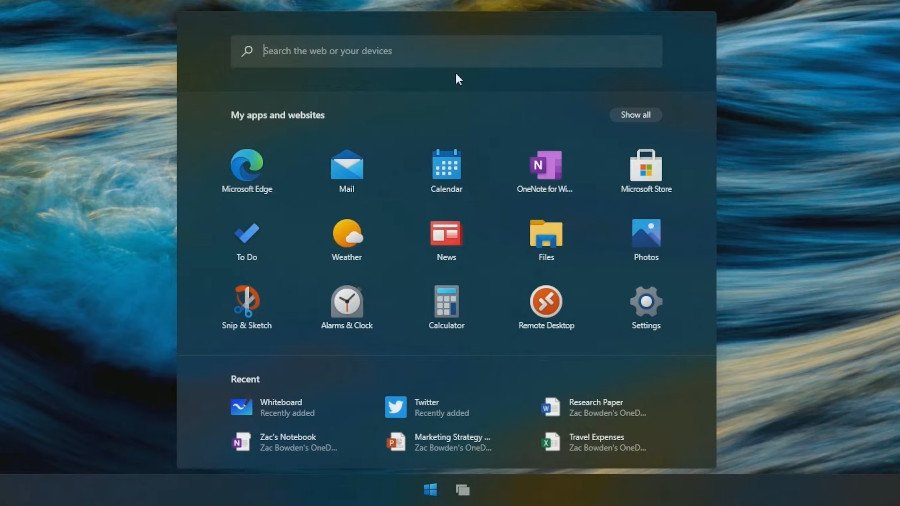Launch the Mail app

347,166
